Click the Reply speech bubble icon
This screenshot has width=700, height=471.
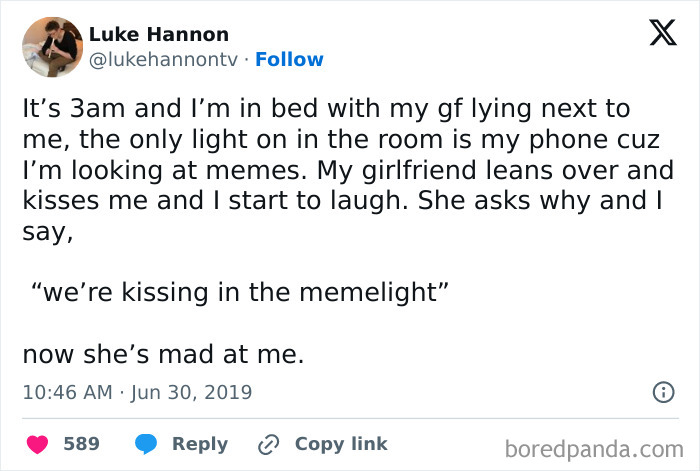click(x=146, y=443)
